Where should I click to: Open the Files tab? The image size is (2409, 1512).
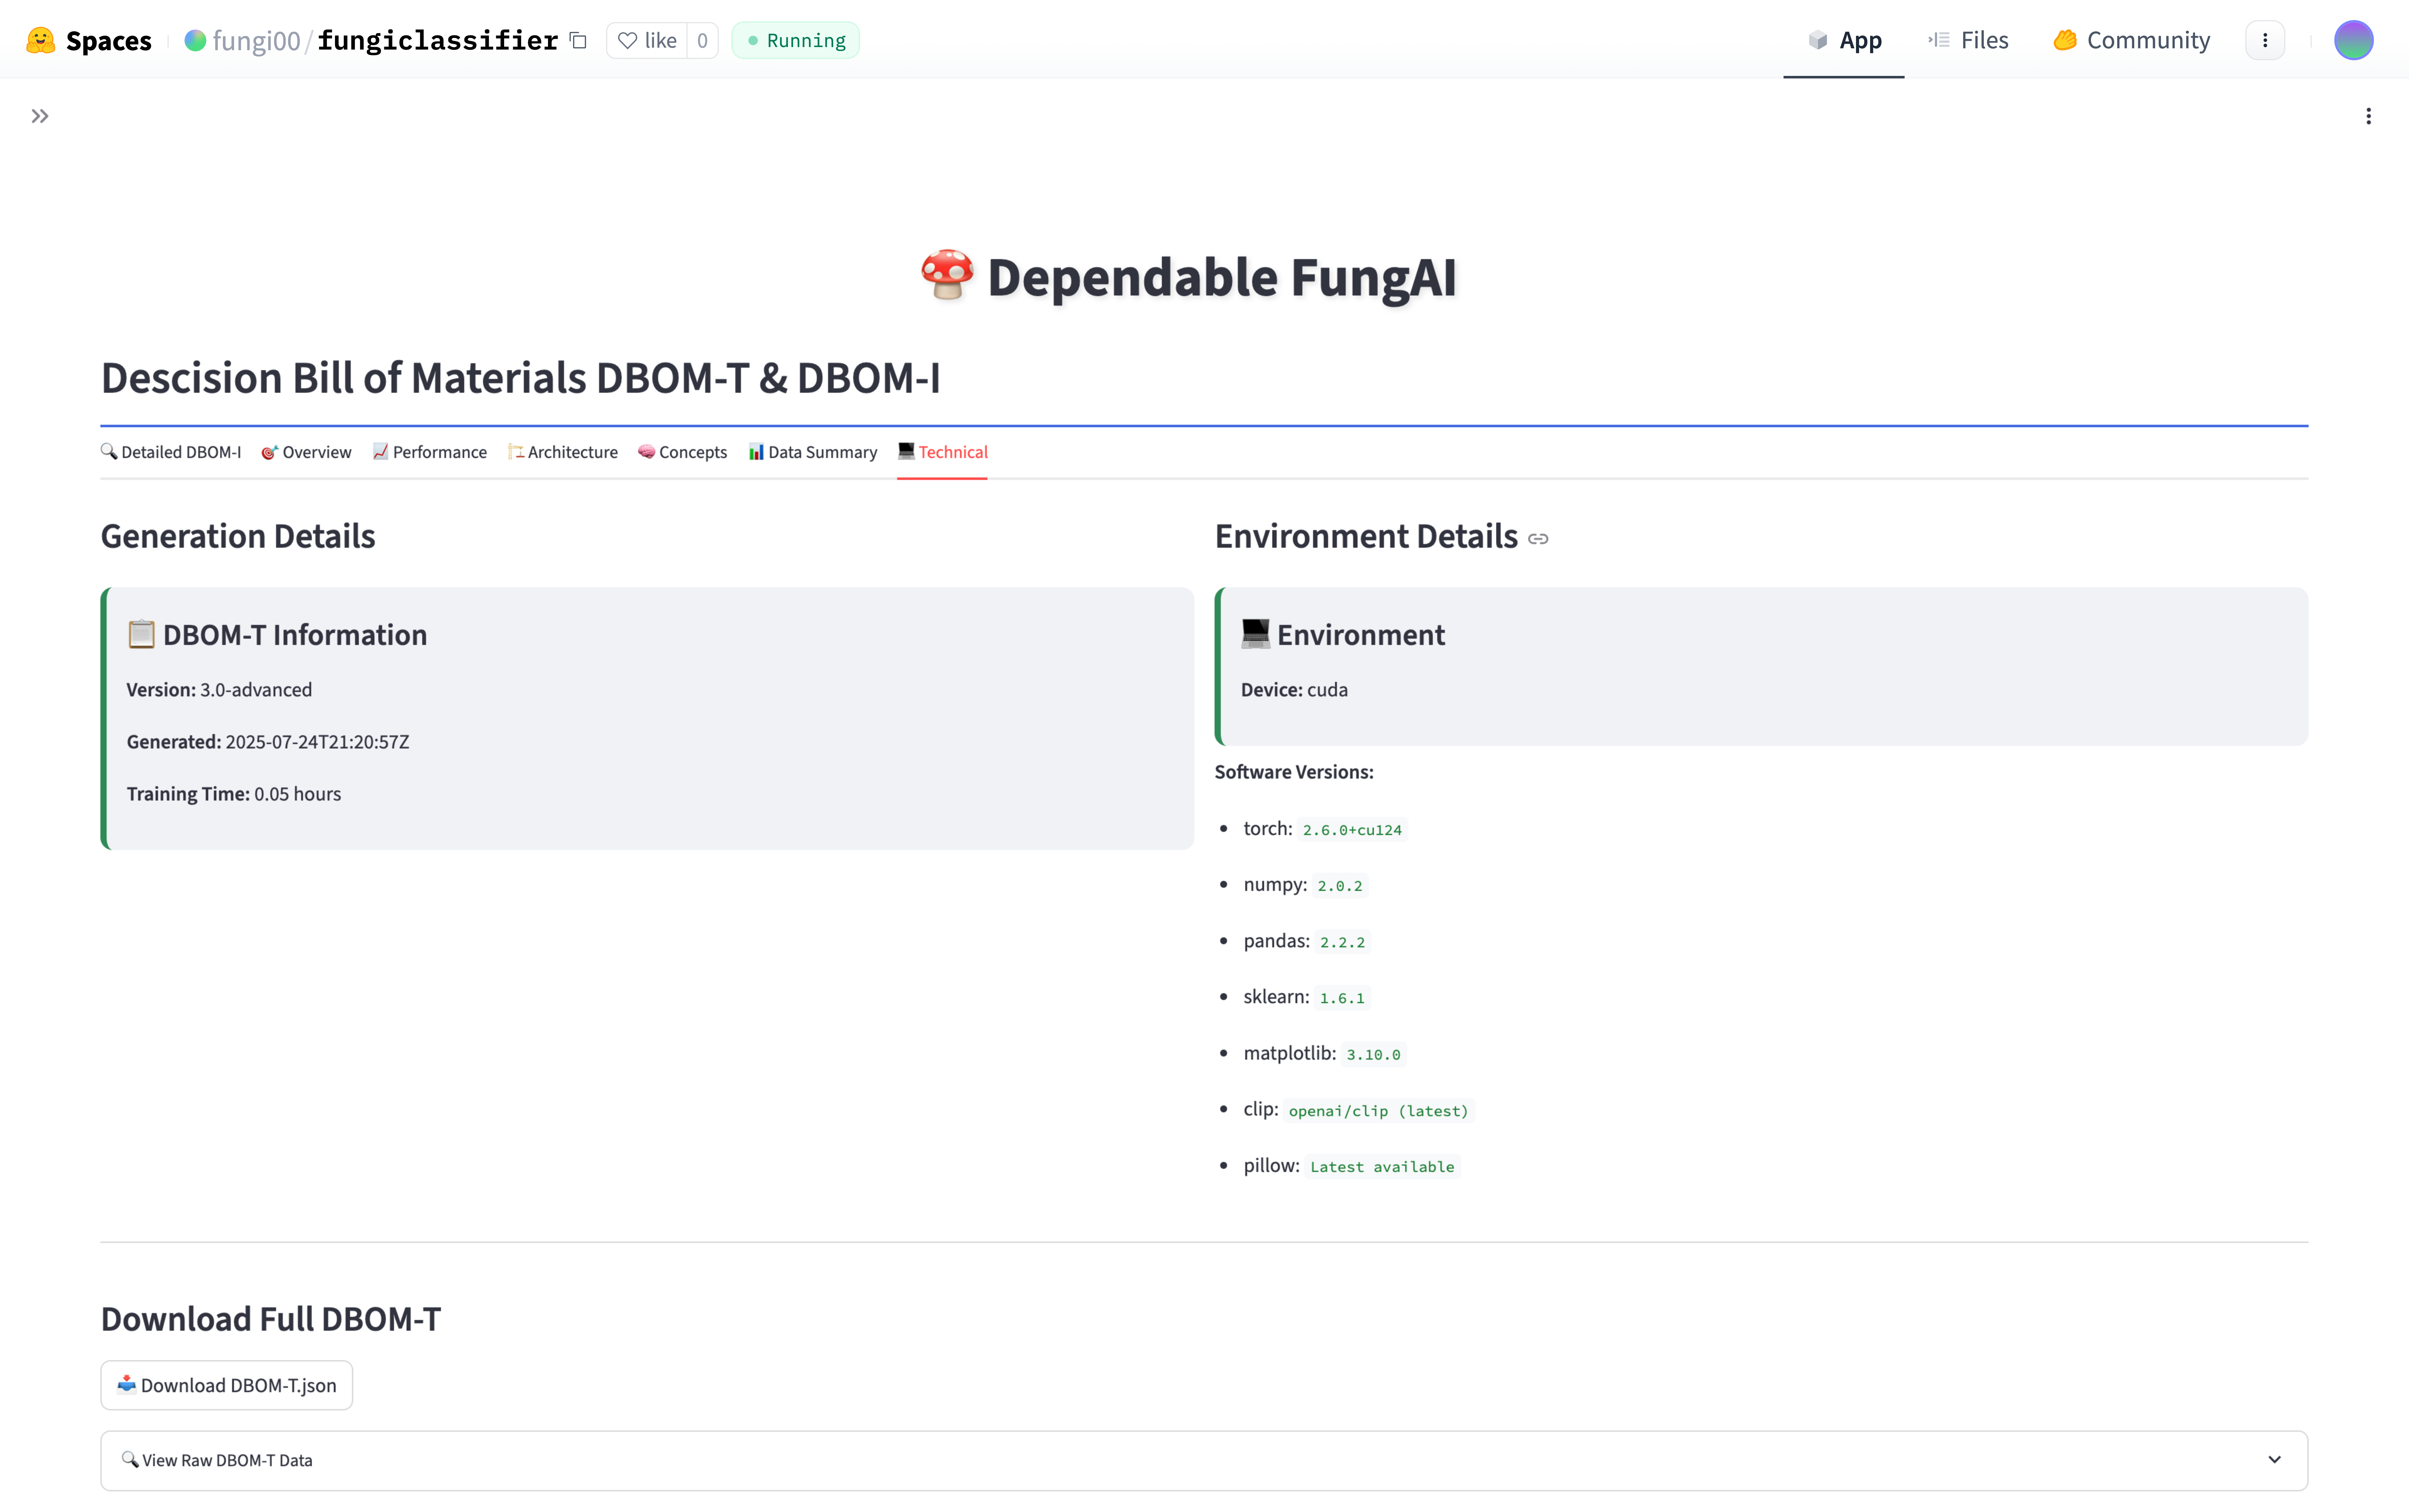click(1968, 40)
